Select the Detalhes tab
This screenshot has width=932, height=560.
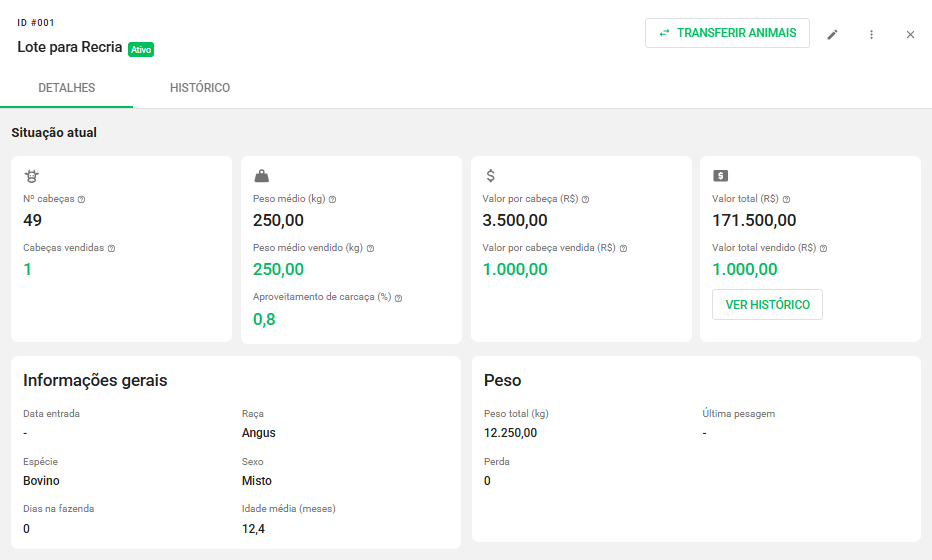(67, 88)
